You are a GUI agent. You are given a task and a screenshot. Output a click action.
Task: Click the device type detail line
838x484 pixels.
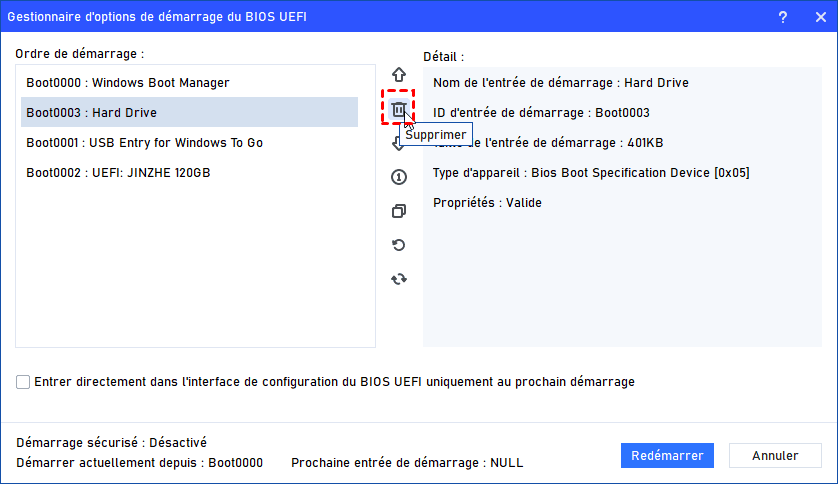(x=591, y=173)
